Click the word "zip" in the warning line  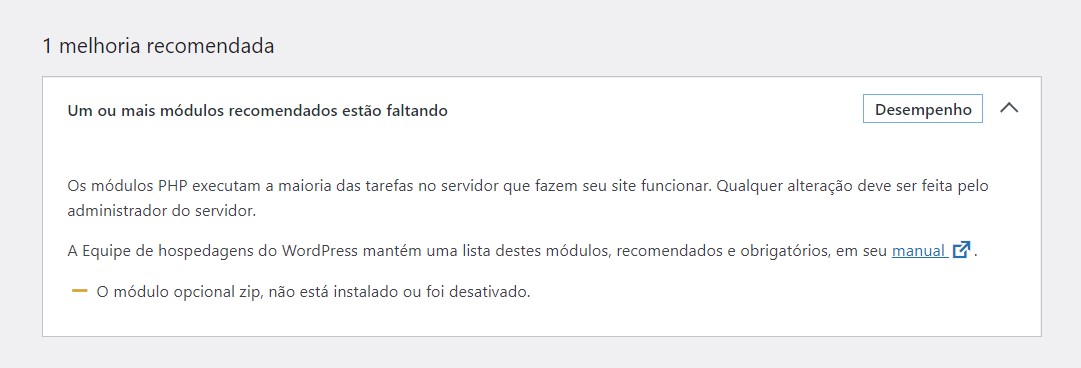point(249,292)
